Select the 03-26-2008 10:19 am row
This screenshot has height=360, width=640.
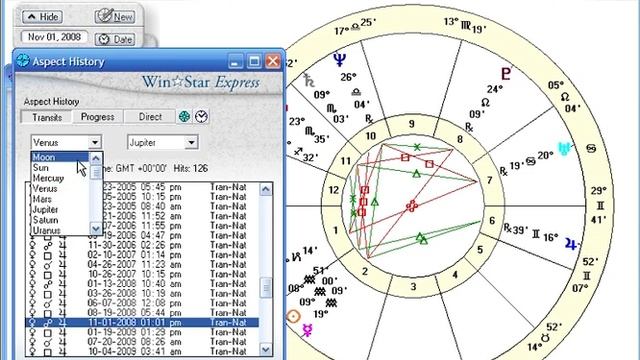[142, 293]
